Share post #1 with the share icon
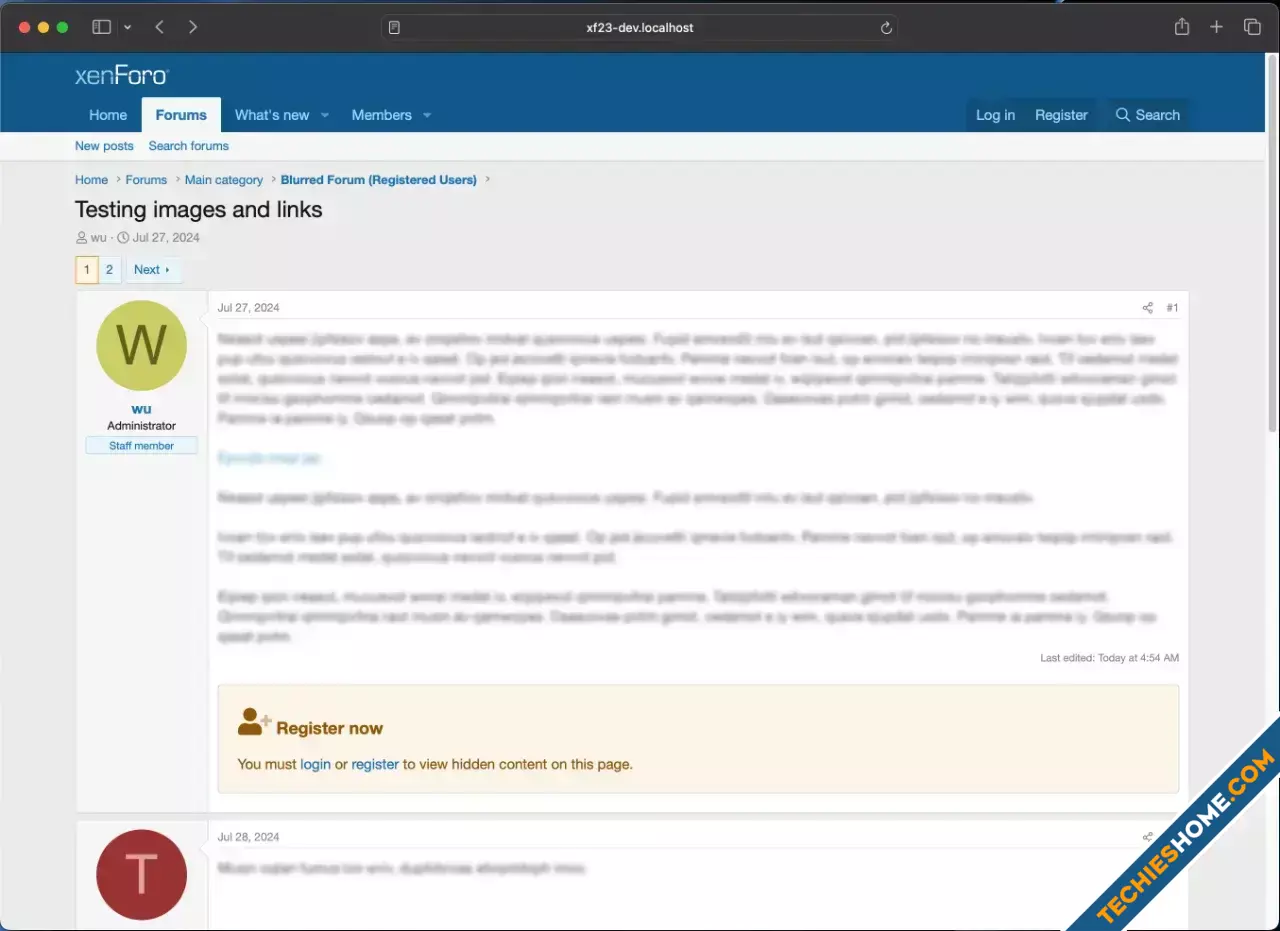Viewport: 1280px width, 931px height. (1148, 308)
